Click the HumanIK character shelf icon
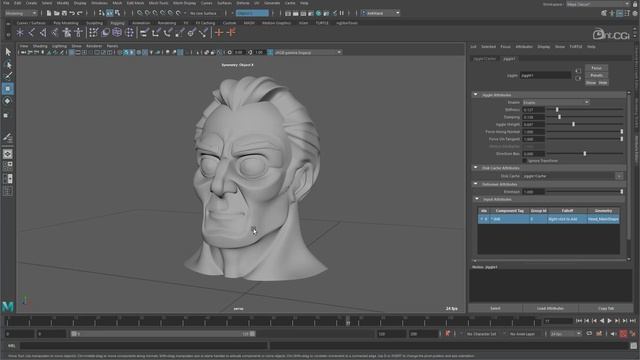 [x=67, y=32]
